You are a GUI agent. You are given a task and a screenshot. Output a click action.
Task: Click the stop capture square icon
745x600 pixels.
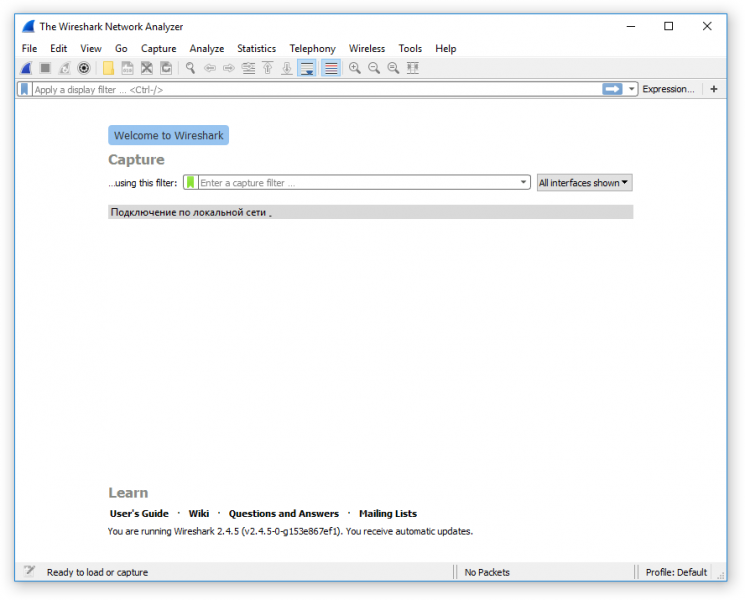click(x=46, y=68)
